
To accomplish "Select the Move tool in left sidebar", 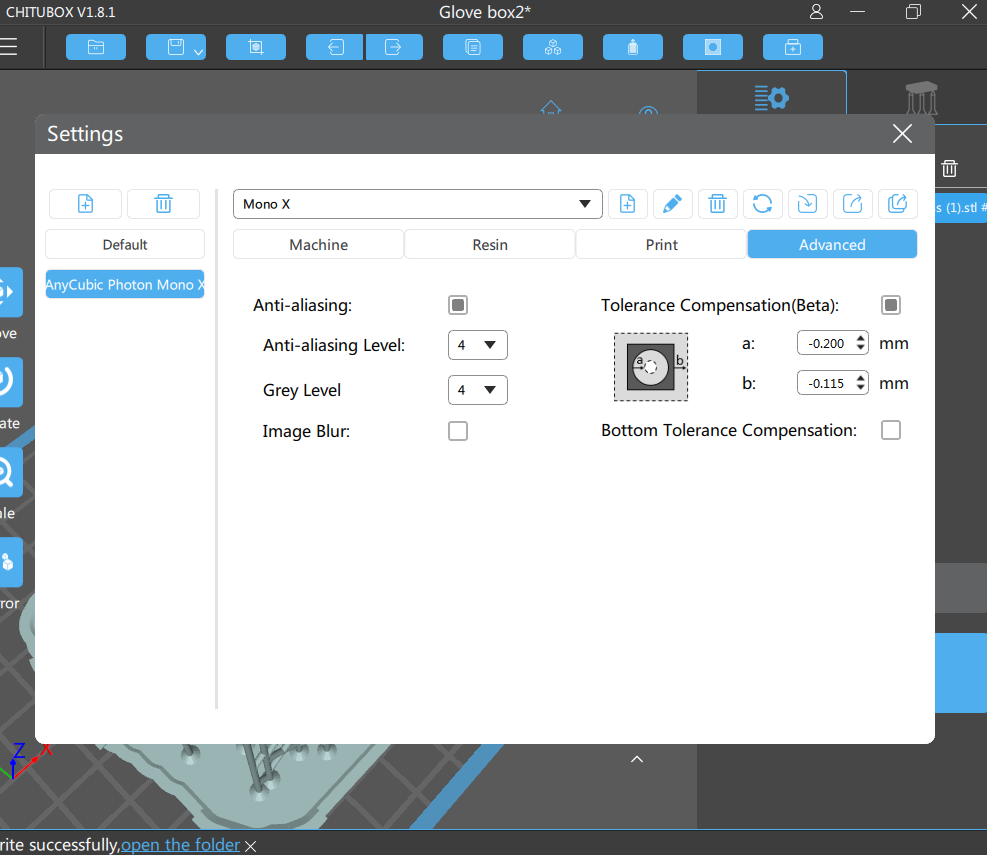I will (9, 292).
